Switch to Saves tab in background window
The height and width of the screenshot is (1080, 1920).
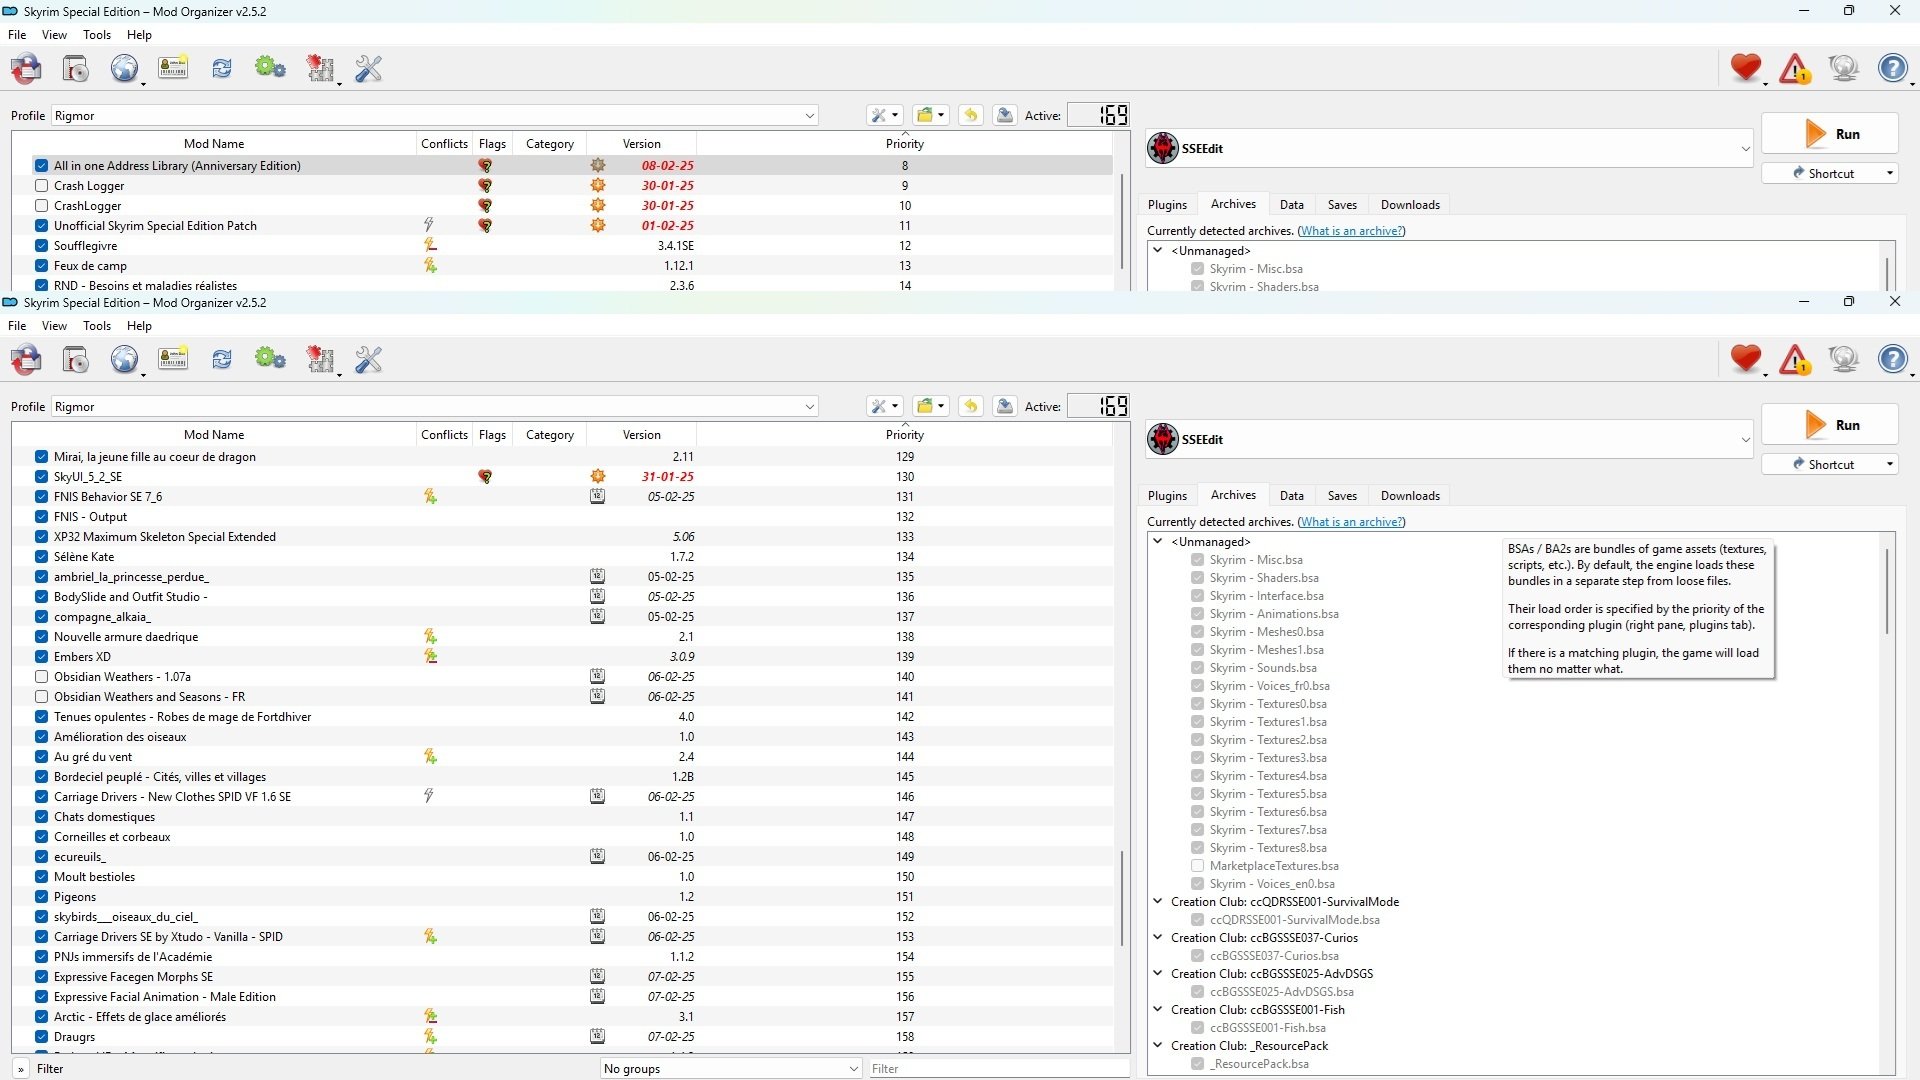[1342, 205]
